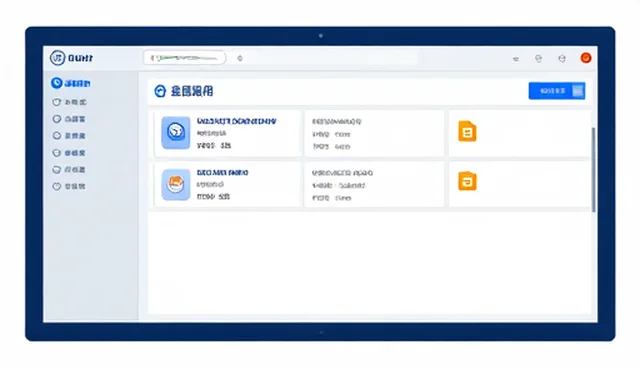640x368 pixels.
Task: Click the blue action button in the page header
Action: 557,91
